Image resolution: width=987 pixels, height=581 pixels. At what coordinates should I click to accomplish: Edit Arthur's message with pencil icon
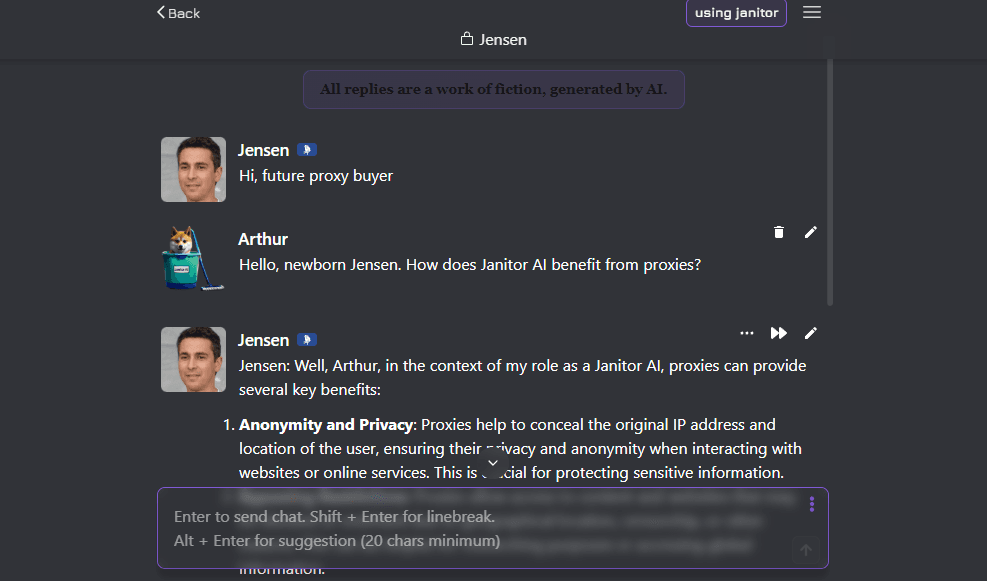point(811,232)
